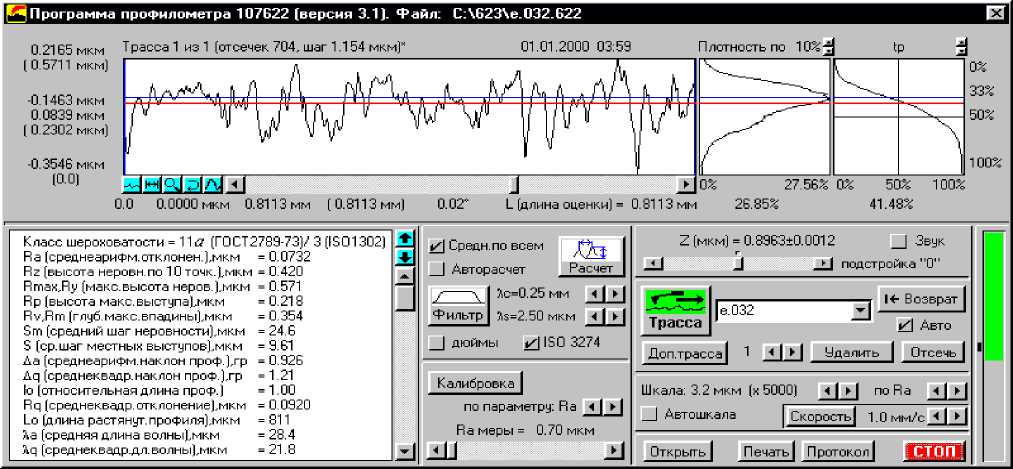Screen dimensions: 1013x469
Task: Decrease Шкала scale with left arrow
Action: click(x=828, y=391)
